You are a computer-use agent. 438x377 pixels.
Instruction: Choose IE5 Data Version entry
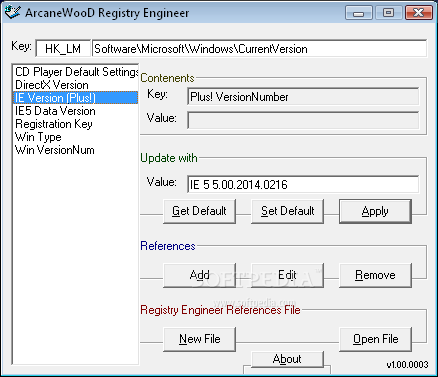[x=75, y=111]
